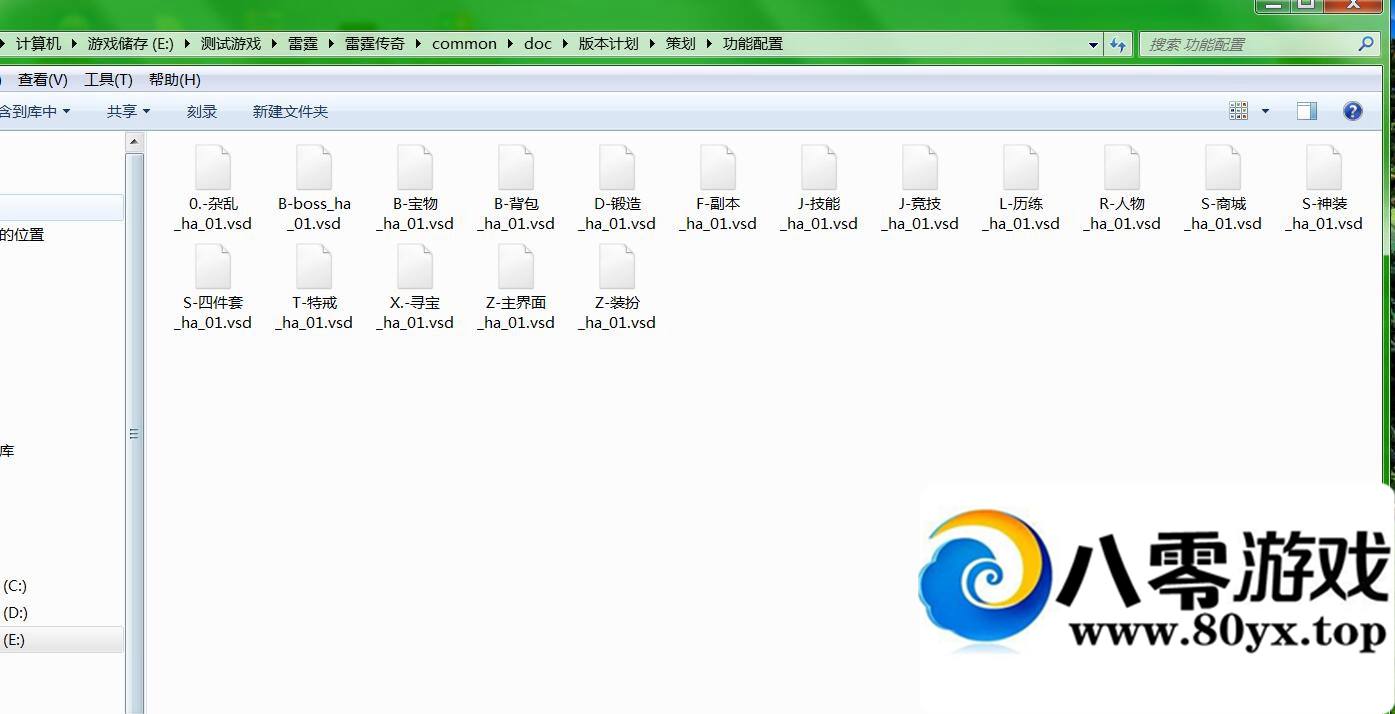Select the S-商城_ha_01.vsd file icon

[1223, 168]
